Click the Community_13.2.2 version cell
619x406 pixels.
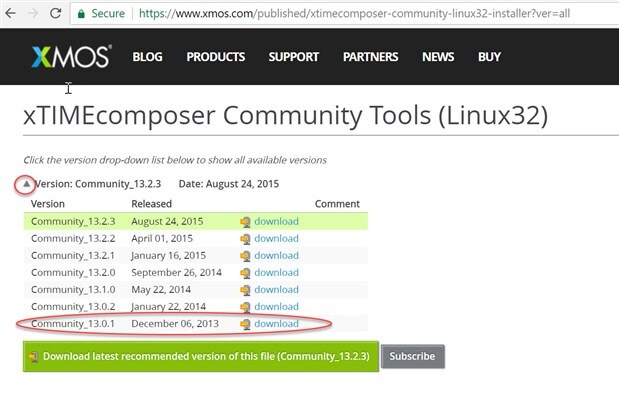coord(73,238)
